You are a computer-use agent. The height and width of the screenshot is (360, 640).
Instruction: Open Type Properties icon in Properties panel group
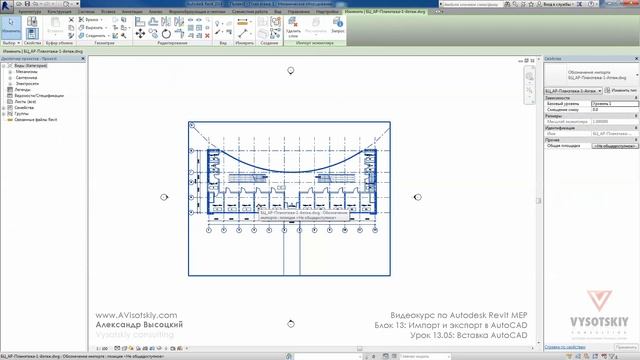point(32,21)
